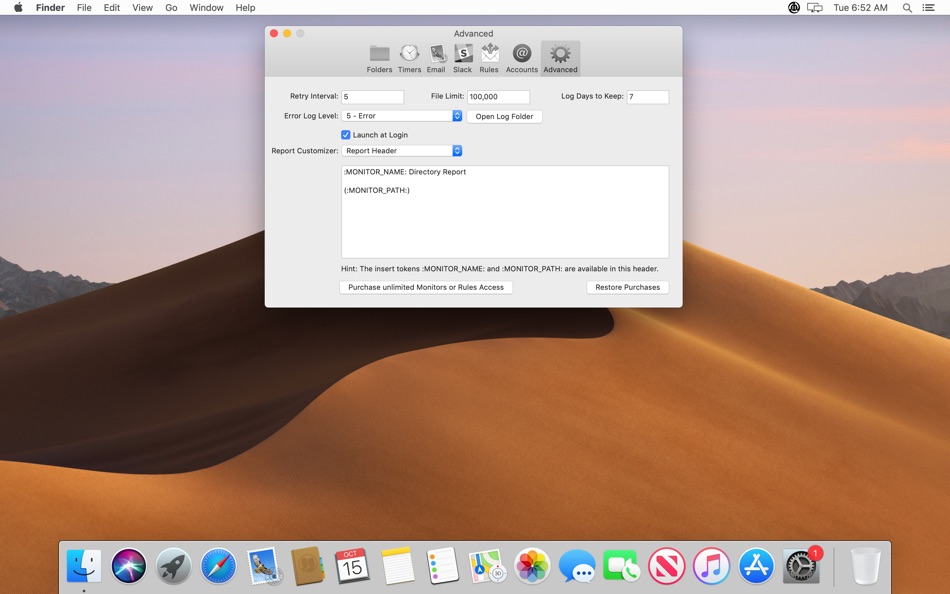Click the Restore Purchases button

tap(628, 287)
